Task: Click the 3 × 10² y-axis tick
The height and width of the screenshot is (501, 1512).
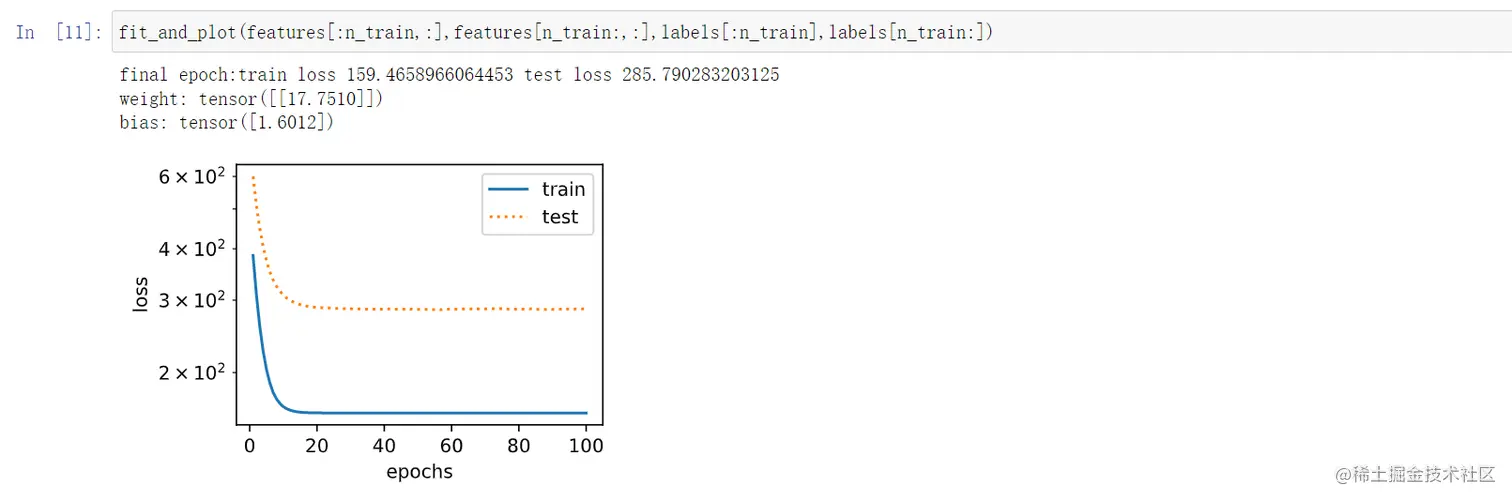Action: tap(191, 300)
